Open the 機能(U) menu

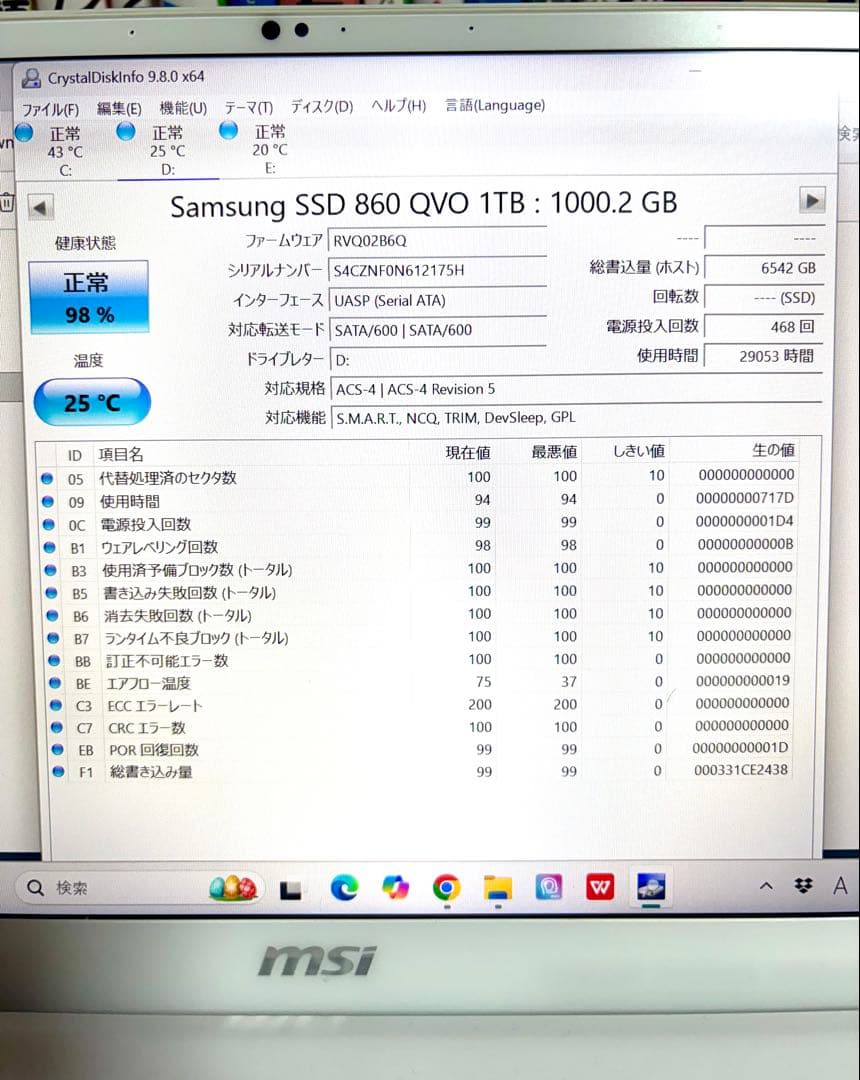183,107
